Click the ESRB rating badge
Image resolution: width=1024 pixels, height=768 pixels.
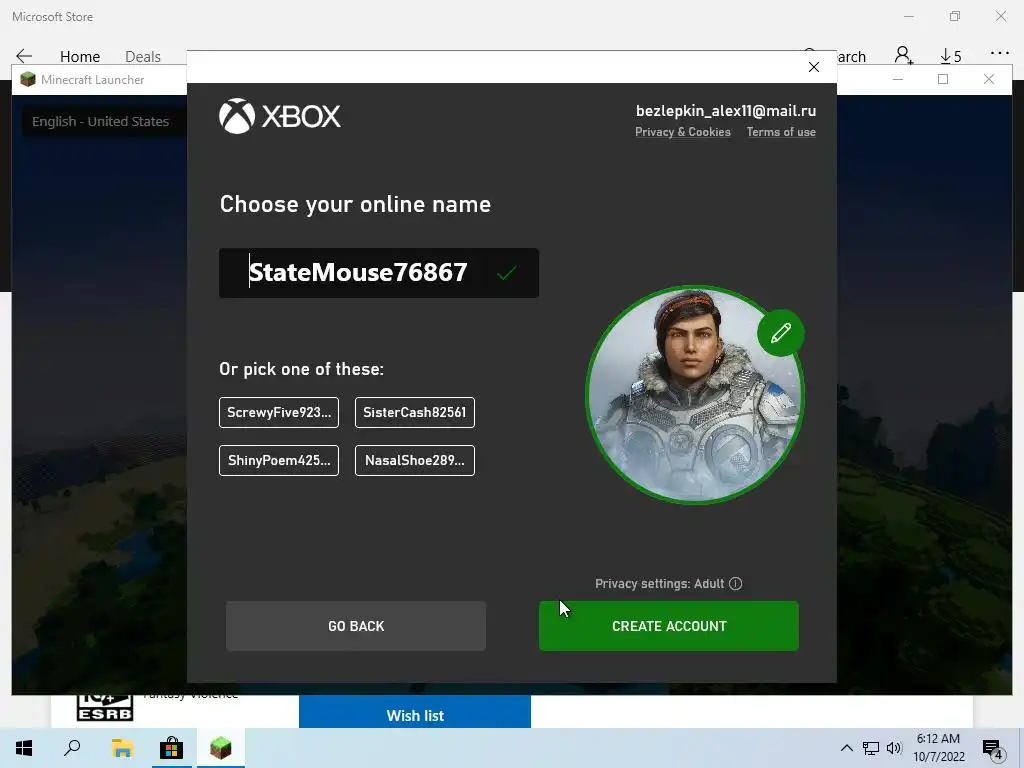104,708
